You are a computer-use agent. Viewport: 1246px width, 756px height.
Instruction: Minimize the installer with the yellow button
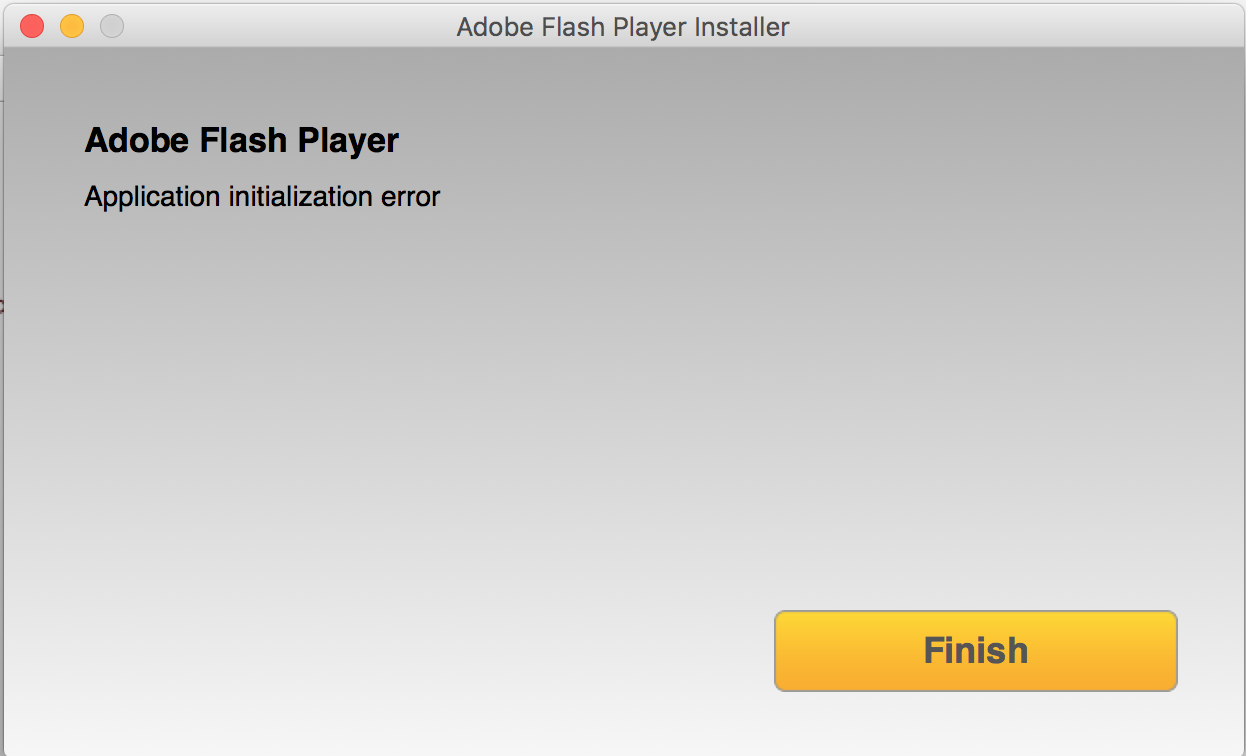point(72,26)
